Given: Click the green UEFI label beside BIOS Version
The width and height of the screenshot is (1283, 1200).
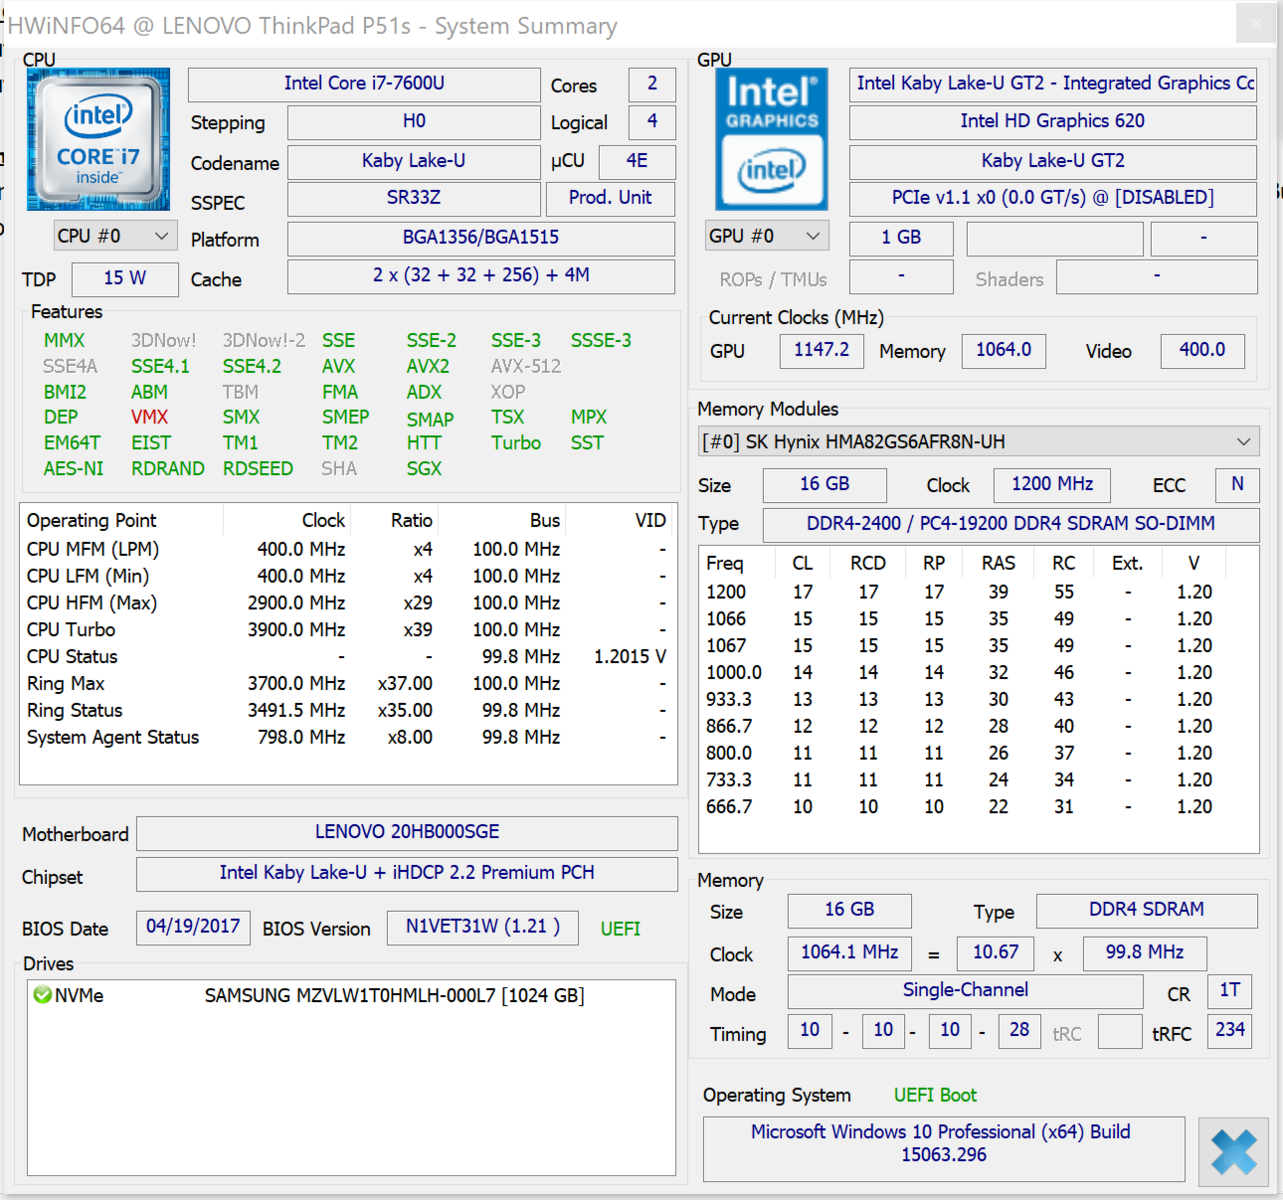Looking at the screenshot, I should (620, 929).
